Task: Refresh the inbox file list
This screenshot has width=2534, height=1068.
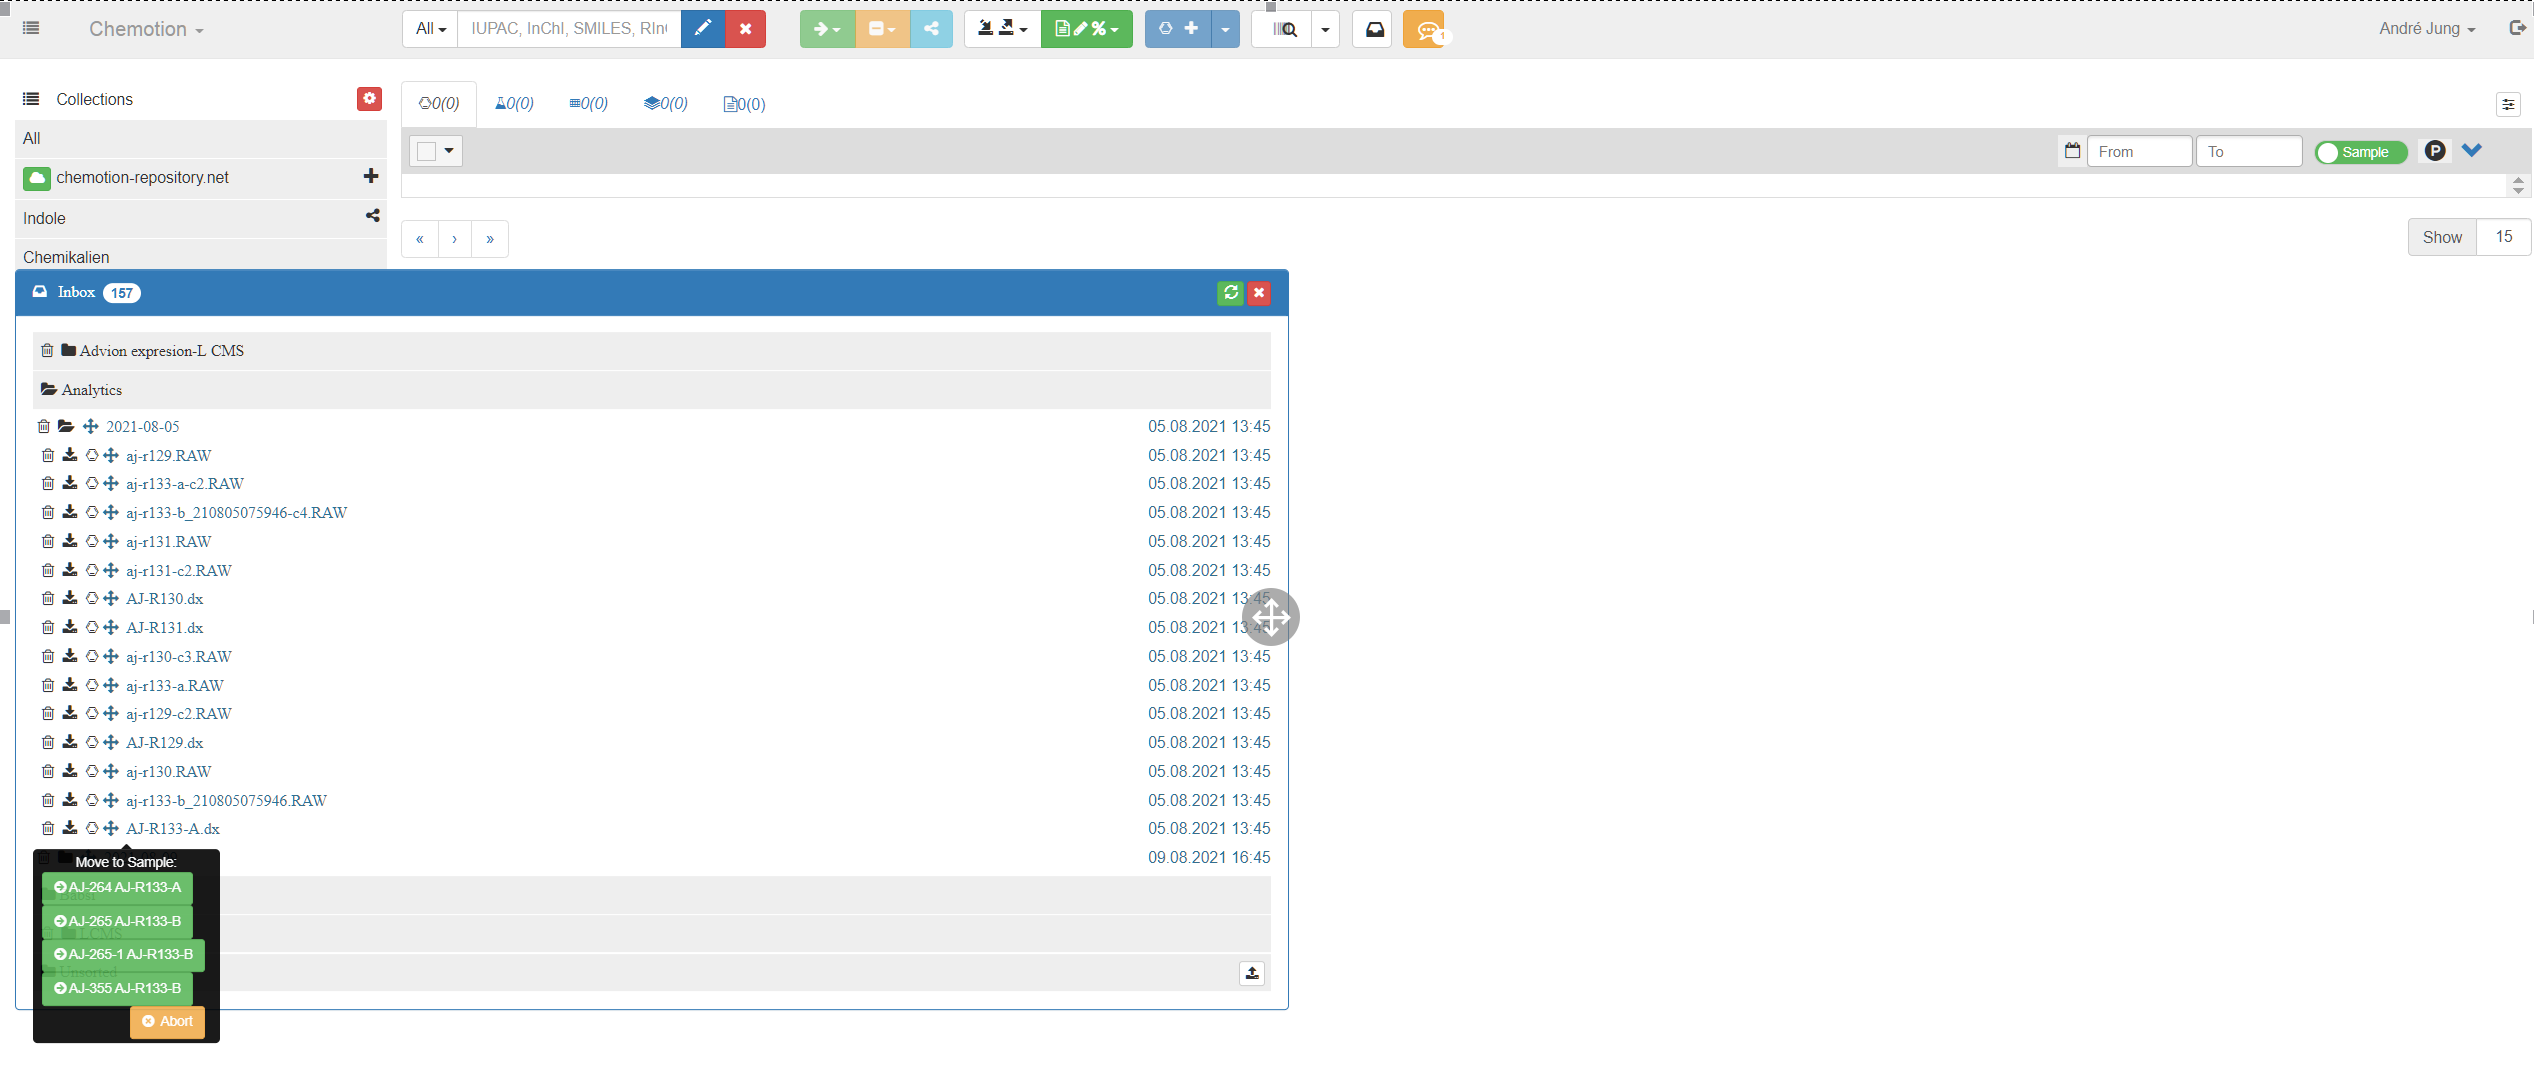Action: [x=1230, y=292]
